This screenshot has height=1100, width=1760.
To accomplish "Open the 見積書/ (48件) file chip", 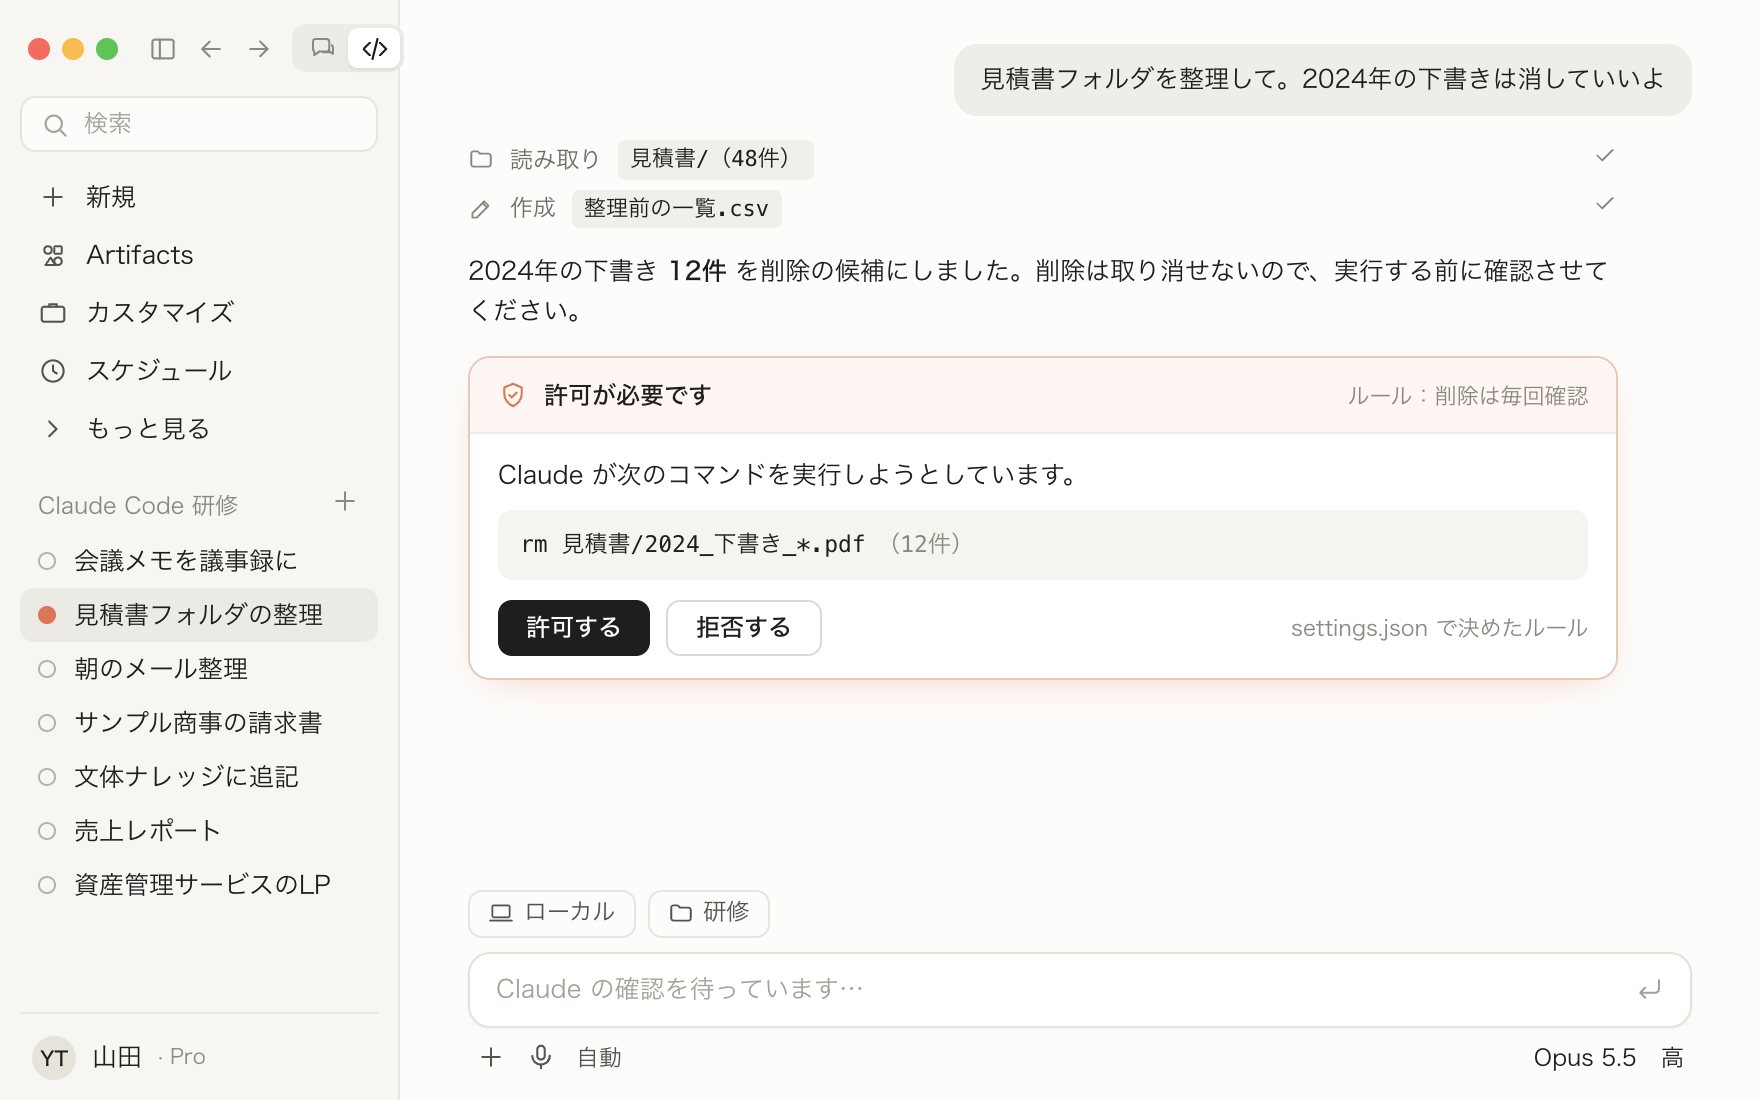I will coord(715,159).
